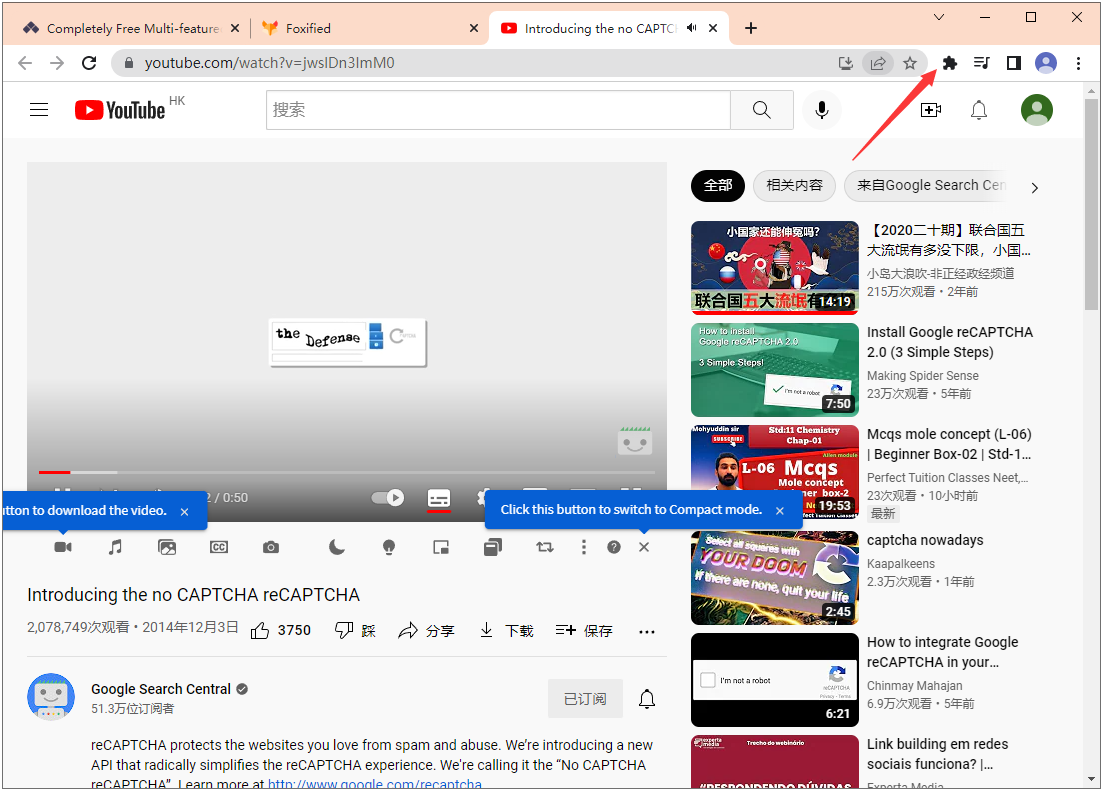Toggle channel notification bell beside 已订阅
Viewport: 1103px width, 791px height.
tap(647, 699)
